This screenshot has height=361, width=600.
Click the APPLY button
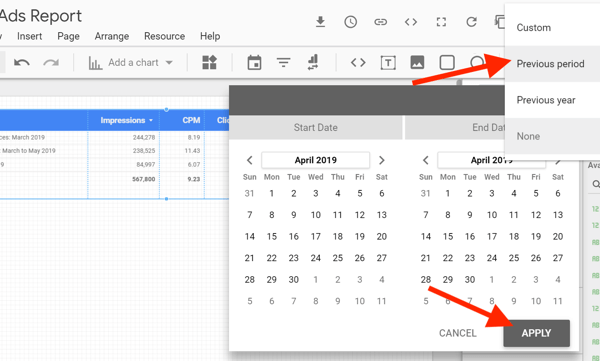click(536, 333)
